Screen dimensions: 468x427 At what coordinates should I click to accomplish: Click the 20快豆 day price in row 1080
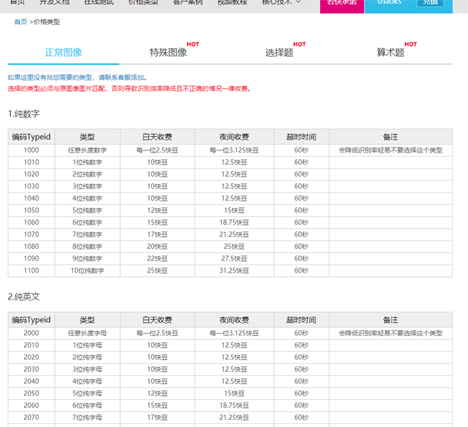157,246
